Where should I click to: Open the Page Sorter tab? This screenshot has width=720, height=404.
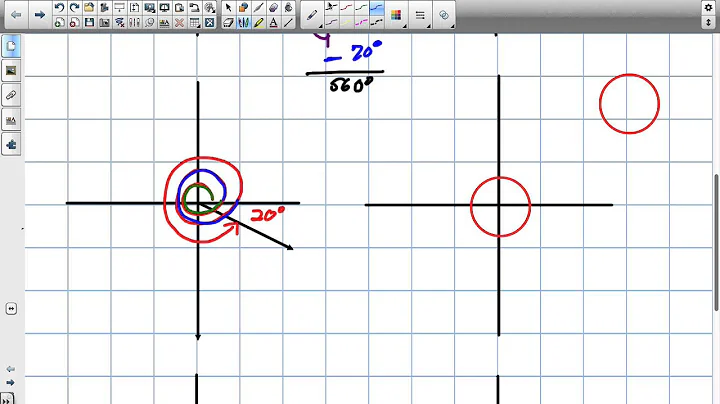[x=11, y=46]
